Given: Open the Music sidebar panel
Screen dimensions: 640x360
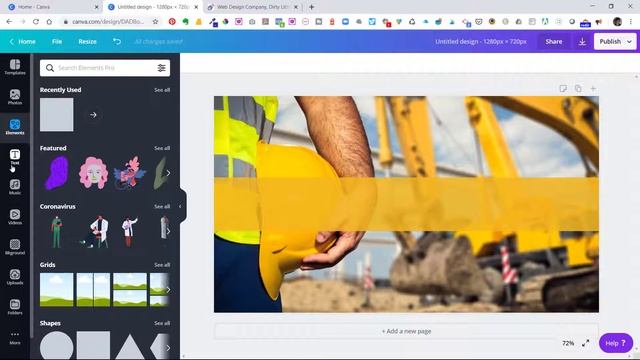Looking at the screenshot, I should click(x=15, y=187).
